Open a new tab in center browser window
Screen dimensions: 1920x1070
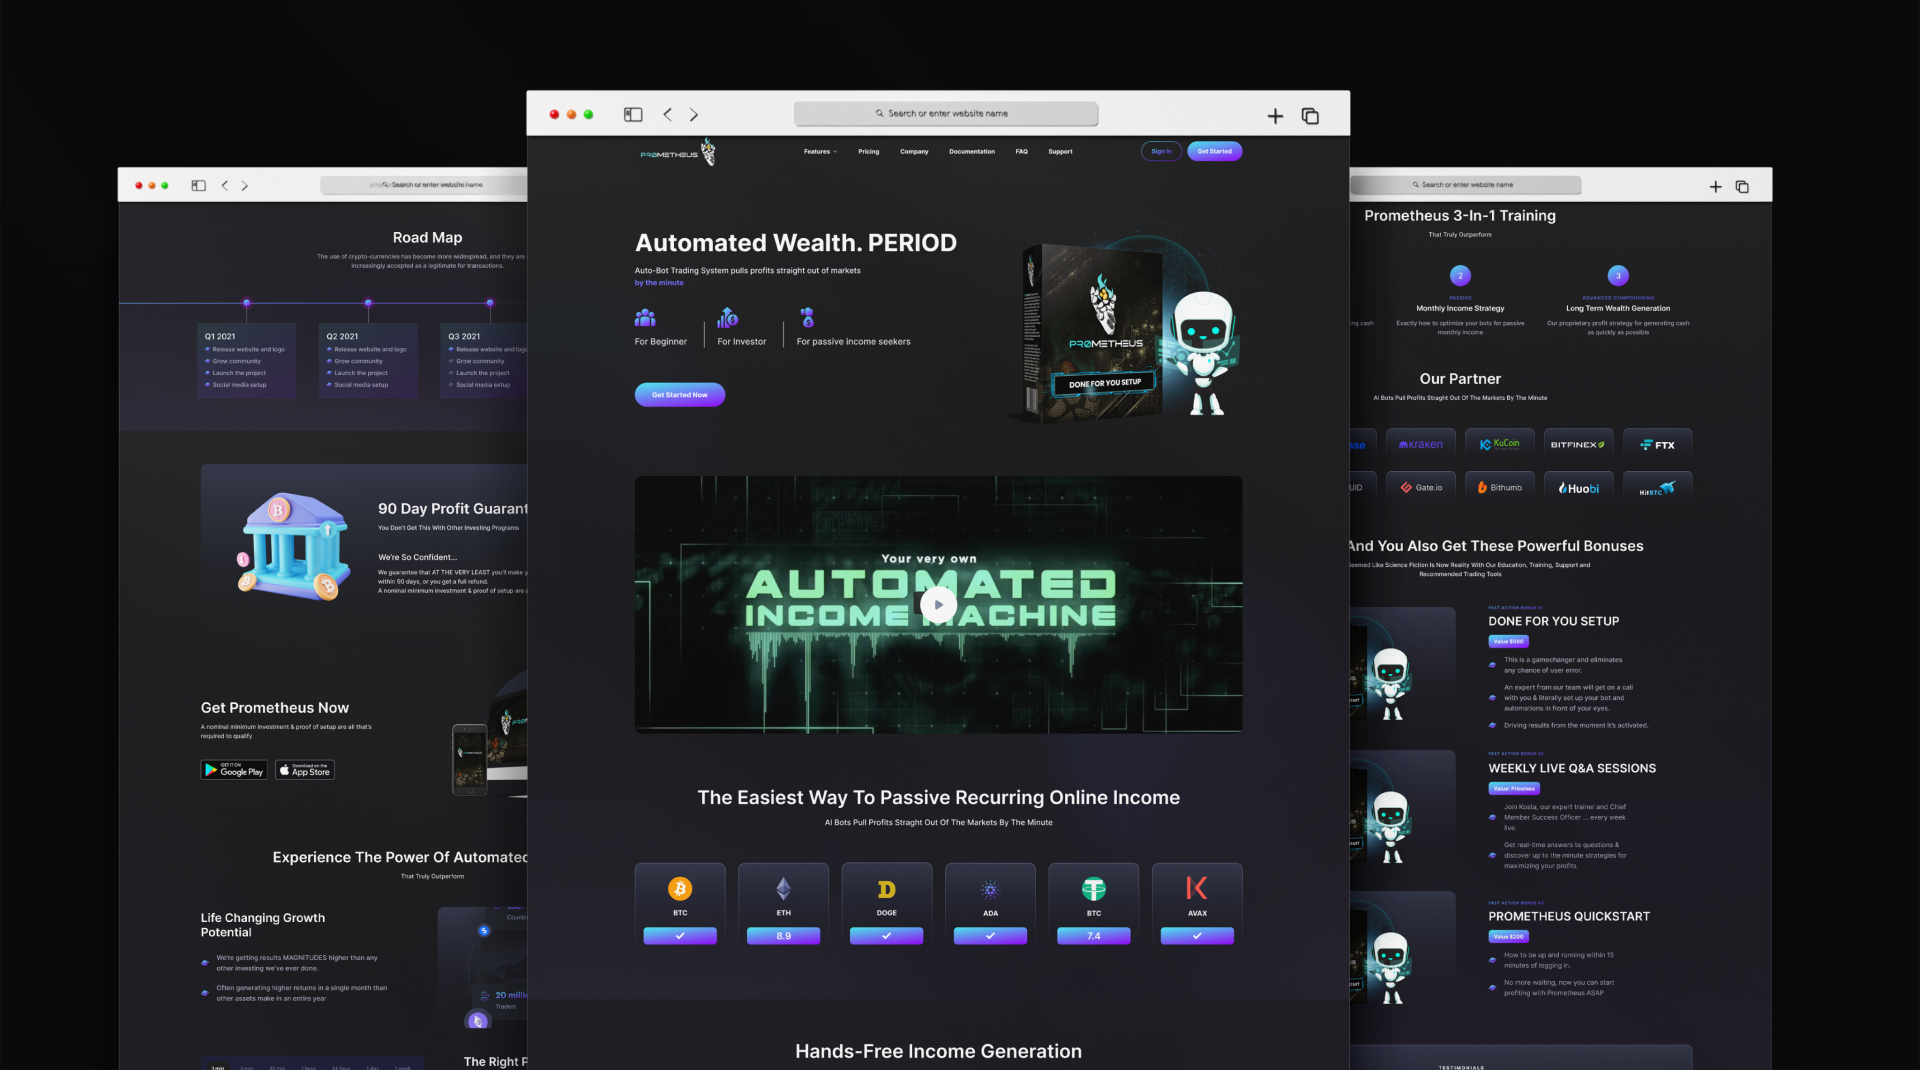point(1275,116)
